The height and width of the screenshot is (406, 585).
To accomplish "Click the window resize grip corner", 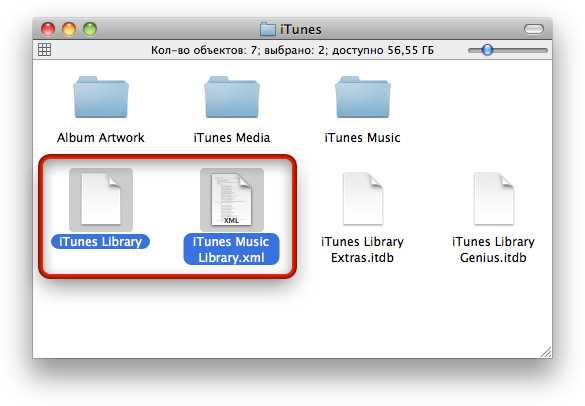I will click(x=546, y=352).
